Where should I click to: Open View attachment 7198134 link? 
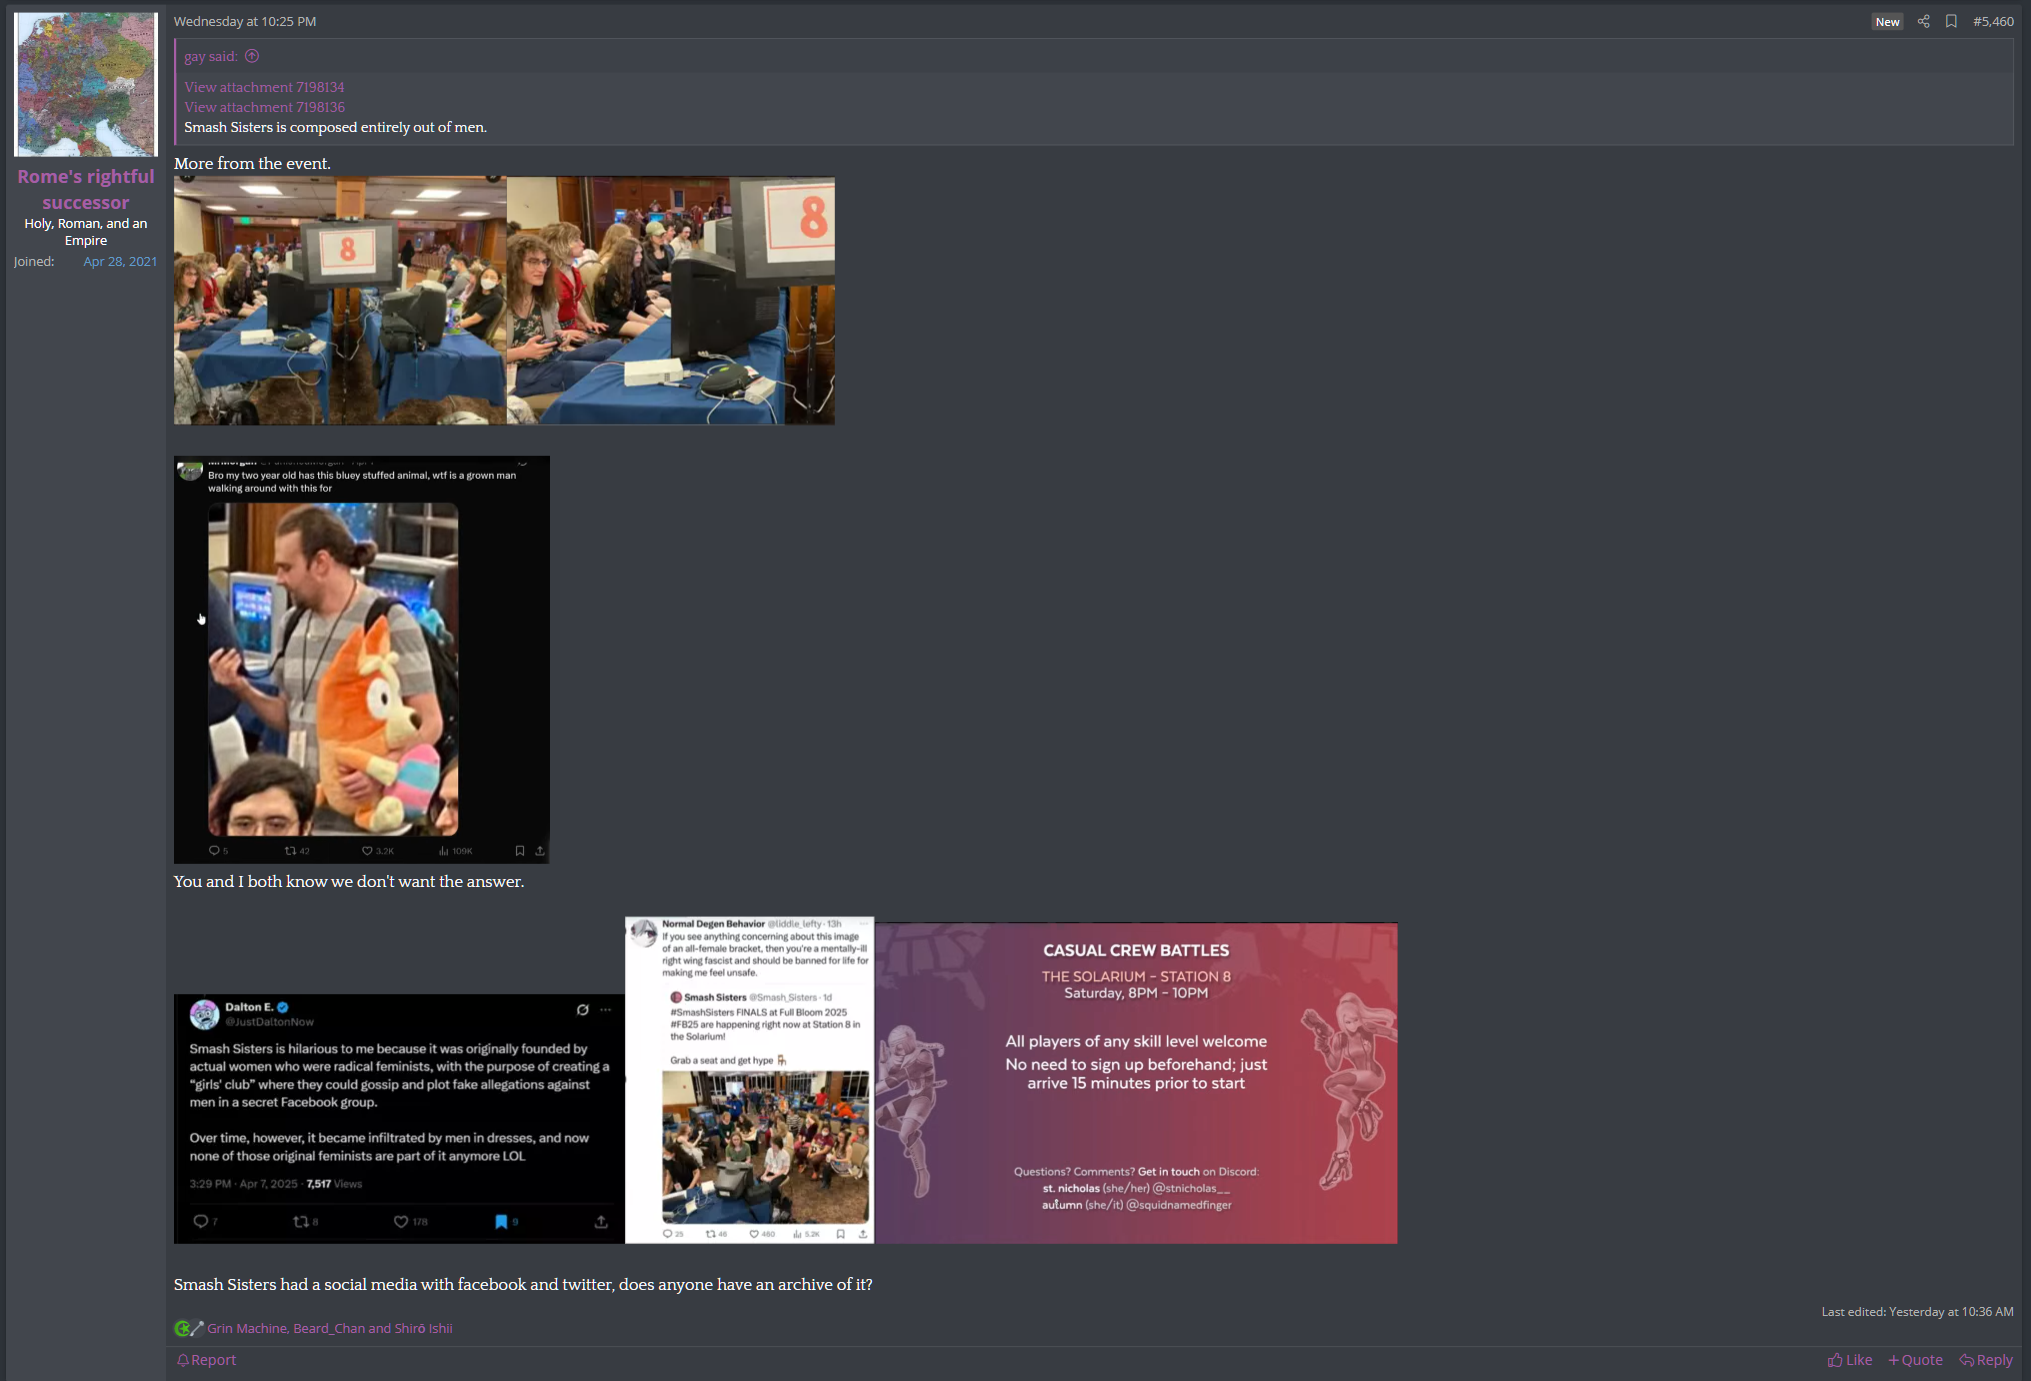pos(264,87)
